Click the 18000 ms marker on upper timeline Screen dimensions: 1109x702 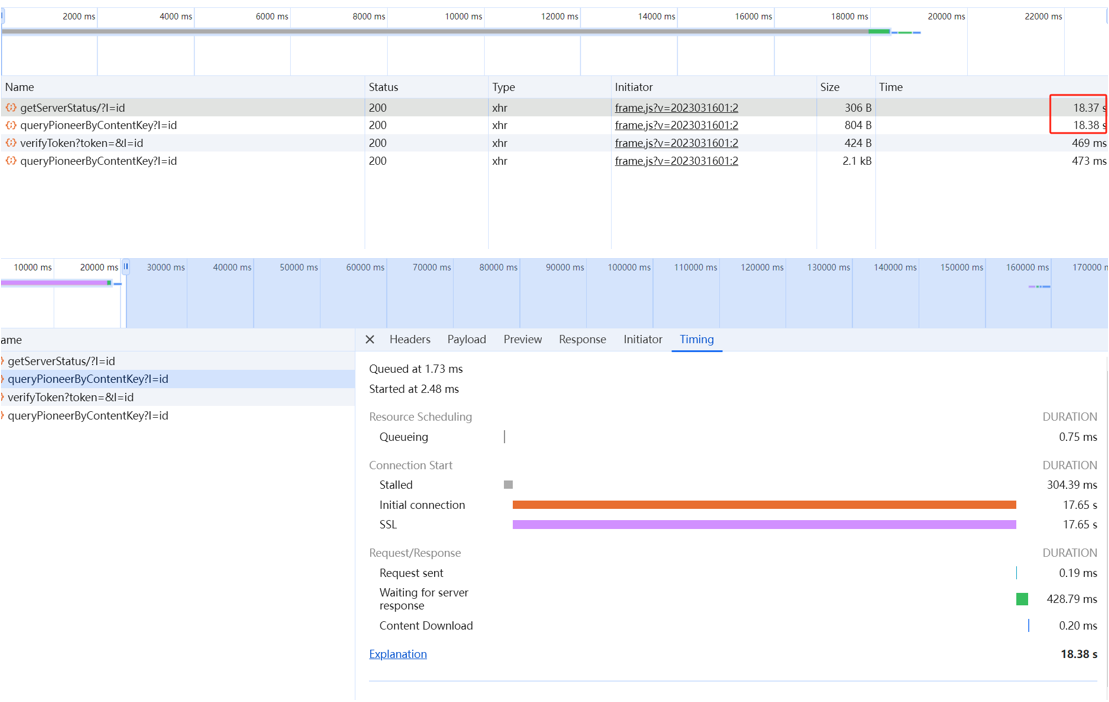(849, 16)
